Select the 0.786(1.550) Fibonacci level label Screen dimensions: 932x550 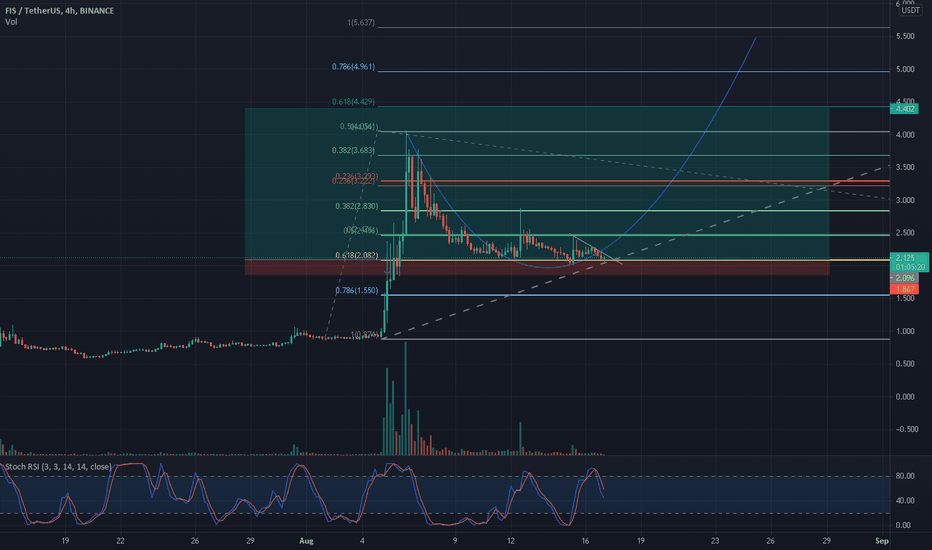click(x=356, y=290)
